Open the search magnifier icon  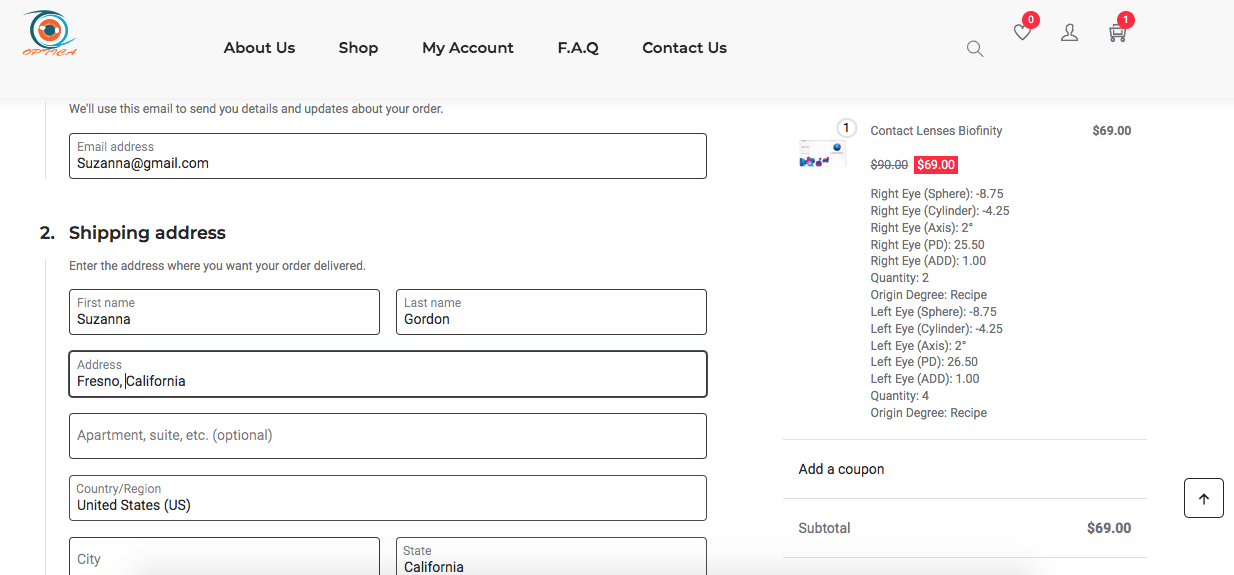pos(975,48)
